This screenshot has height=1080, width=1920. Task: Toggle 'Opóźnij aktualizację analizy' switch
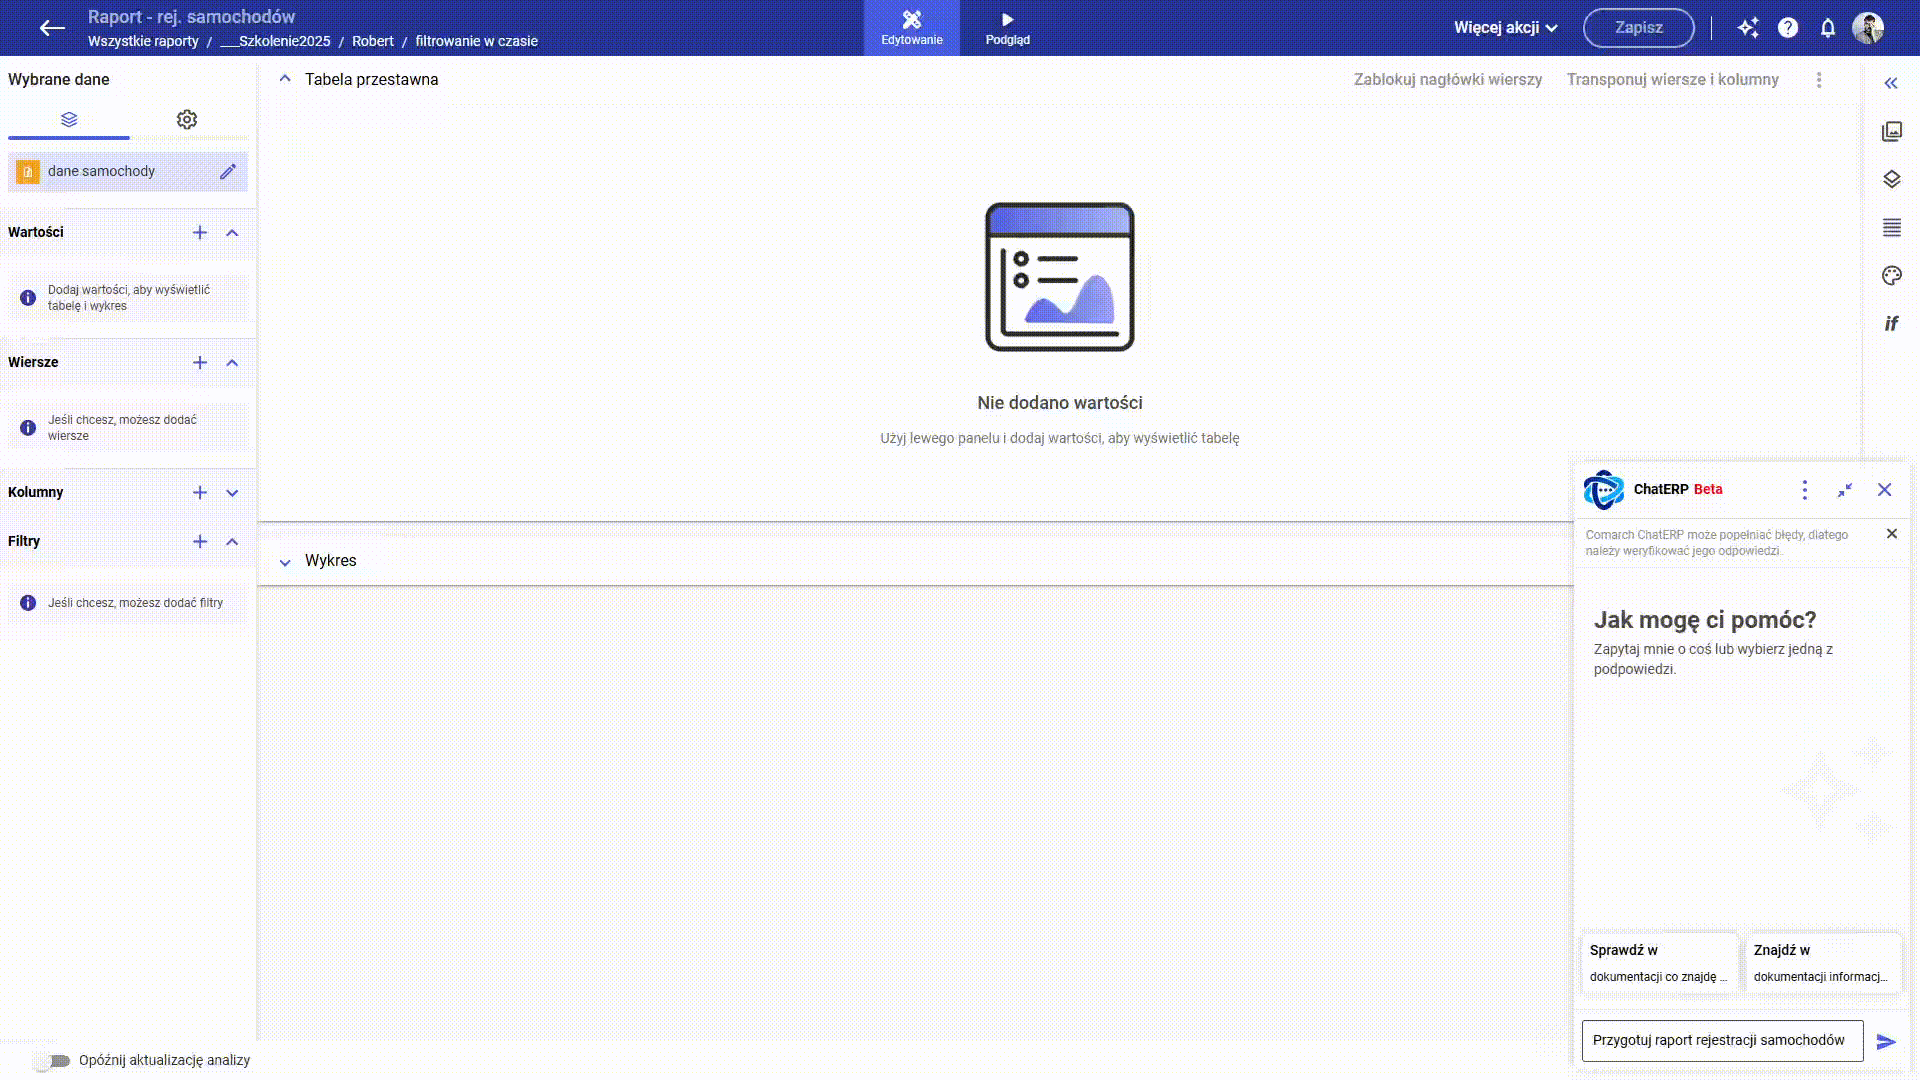click(51, 1061)
